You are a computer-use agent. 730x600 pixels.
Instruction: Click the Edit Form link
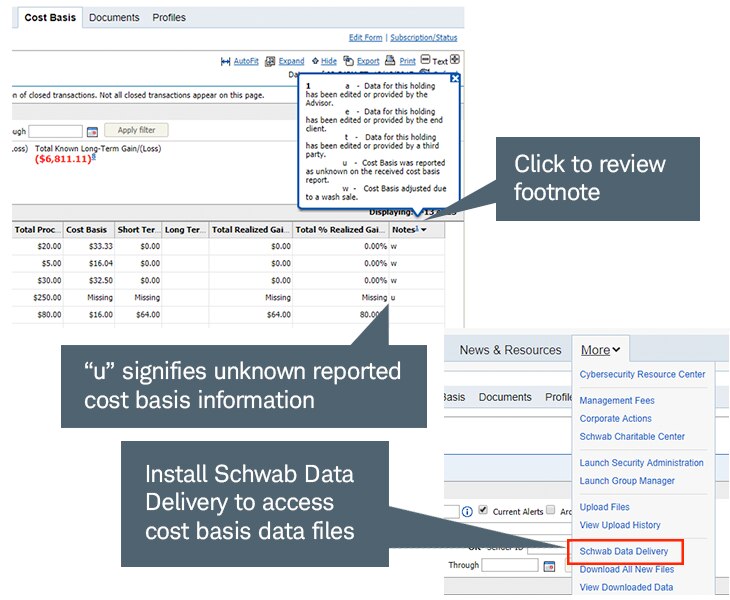365,38
